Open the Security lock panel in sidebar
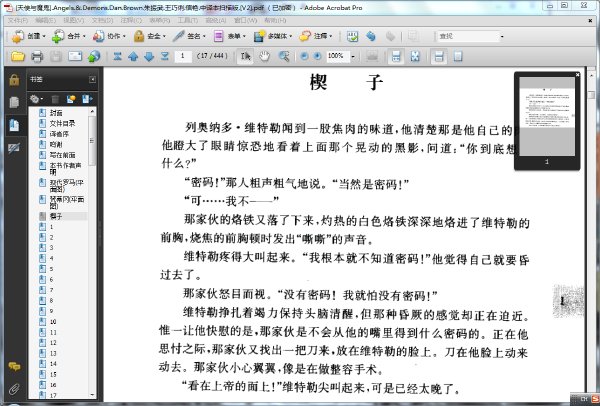This screenshot has width=600, height=406. (14, 80)
